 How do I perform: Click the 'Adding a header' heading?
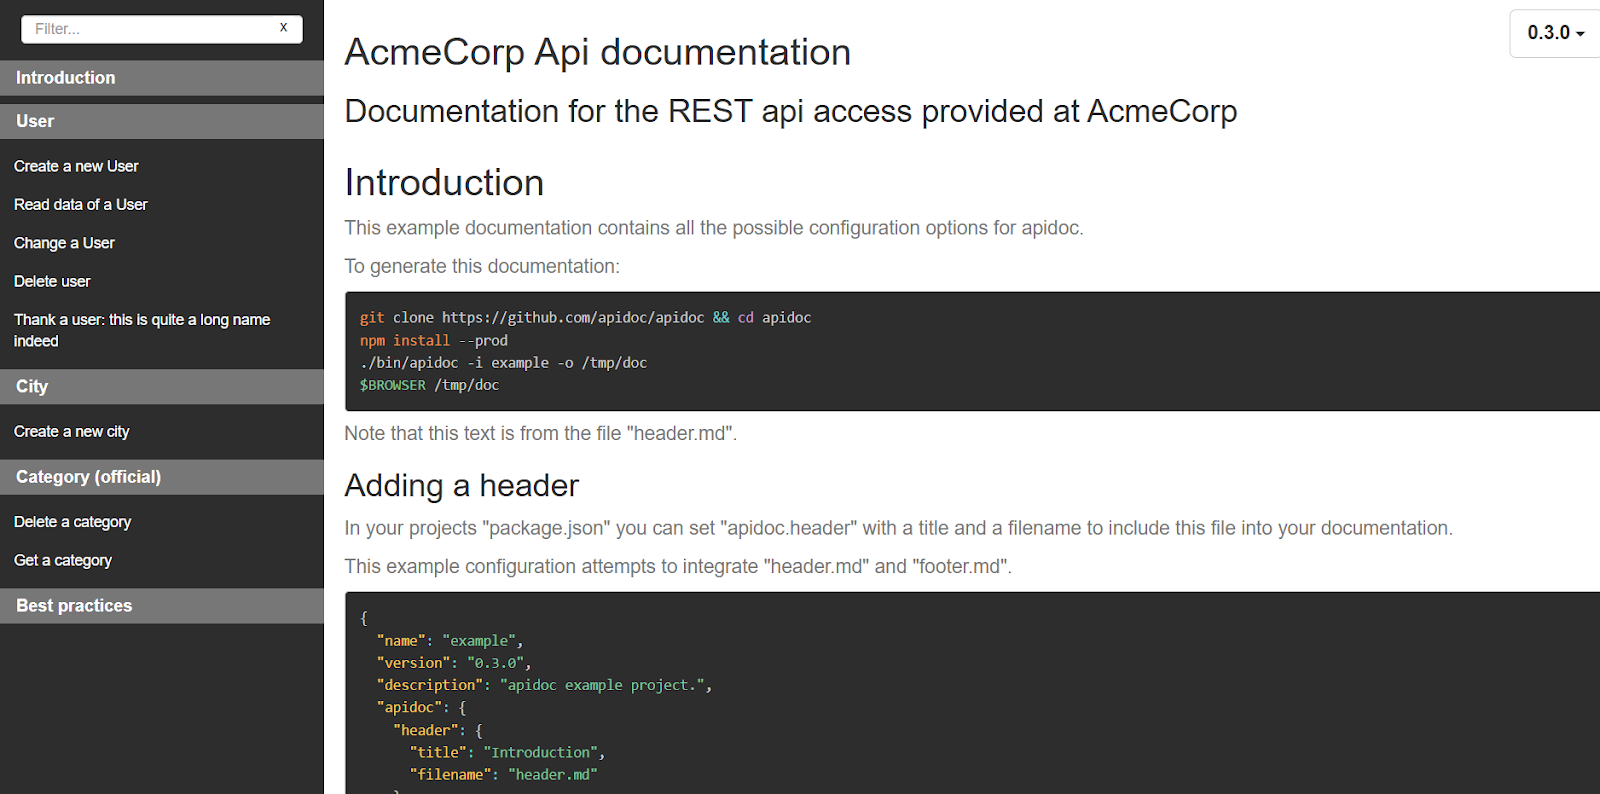pos(462,486)
